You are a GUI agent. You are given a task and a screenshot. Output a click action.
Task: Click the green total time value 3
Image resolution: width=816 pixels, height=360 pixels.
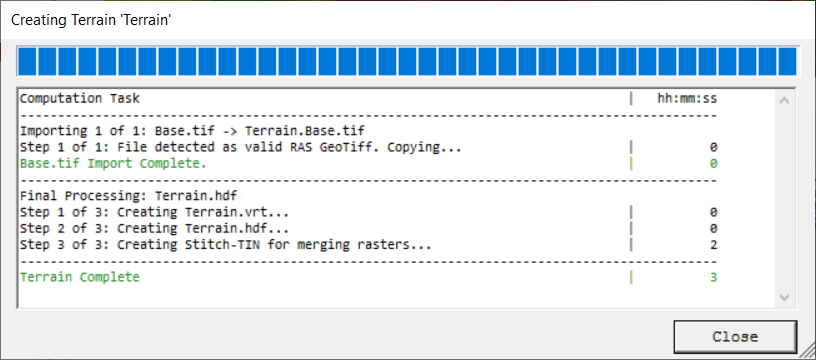pos(713,277)
